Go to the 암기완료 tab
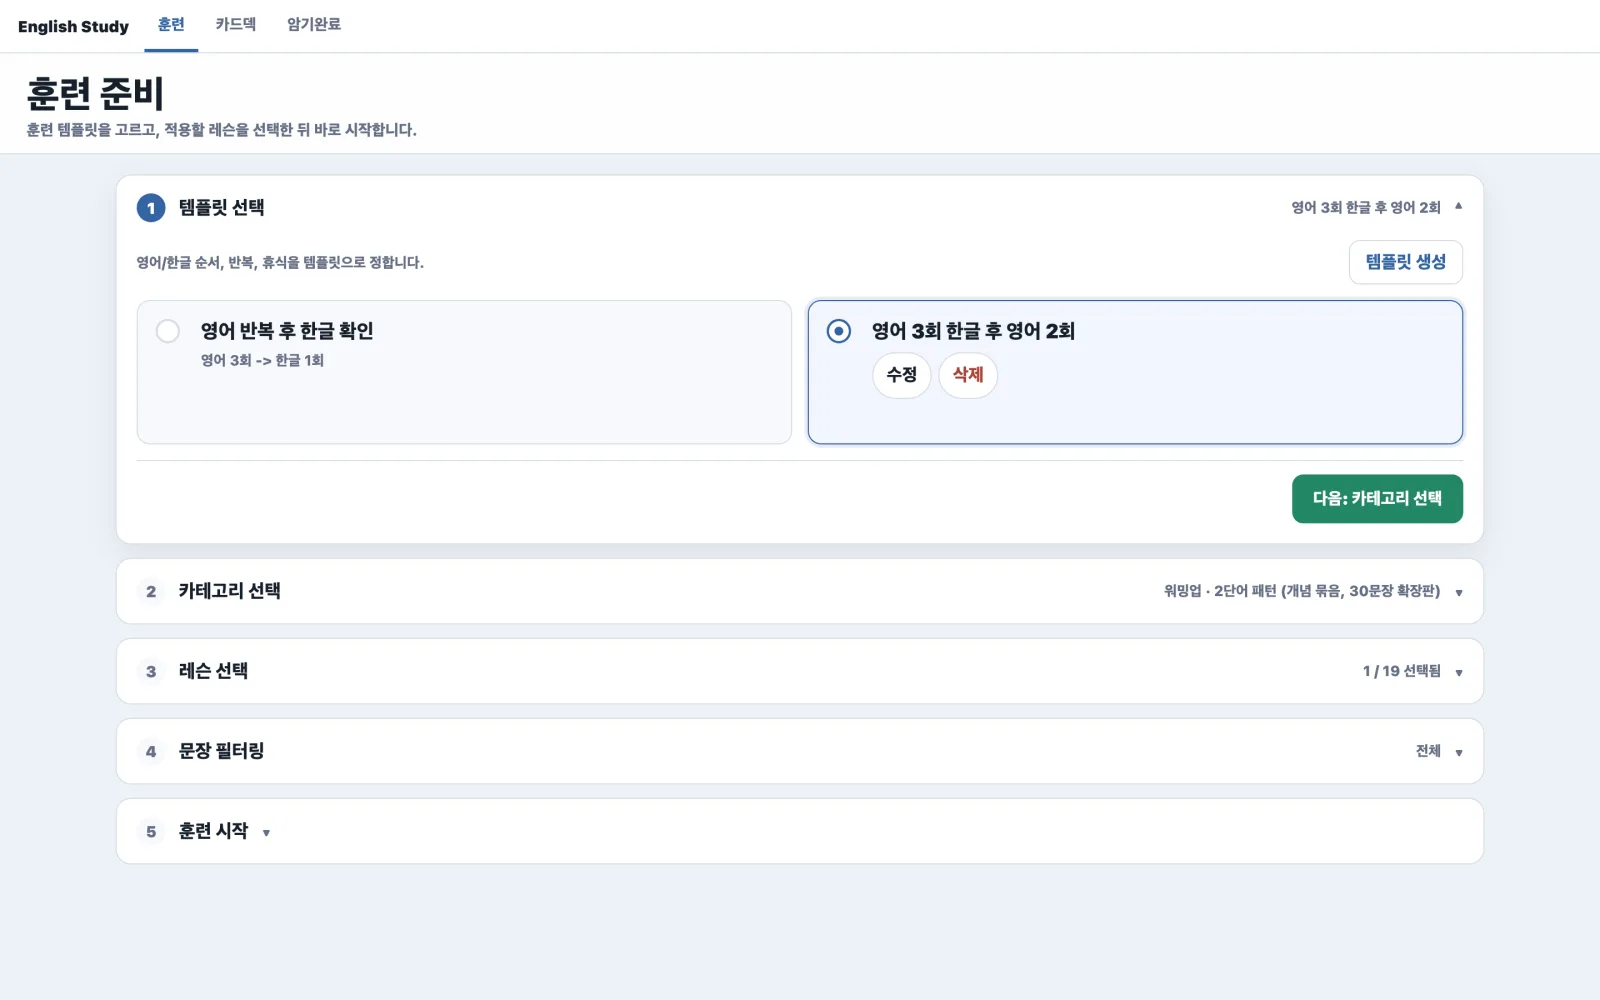The height and width of the screenshot is (1000, 1600). 314,25
